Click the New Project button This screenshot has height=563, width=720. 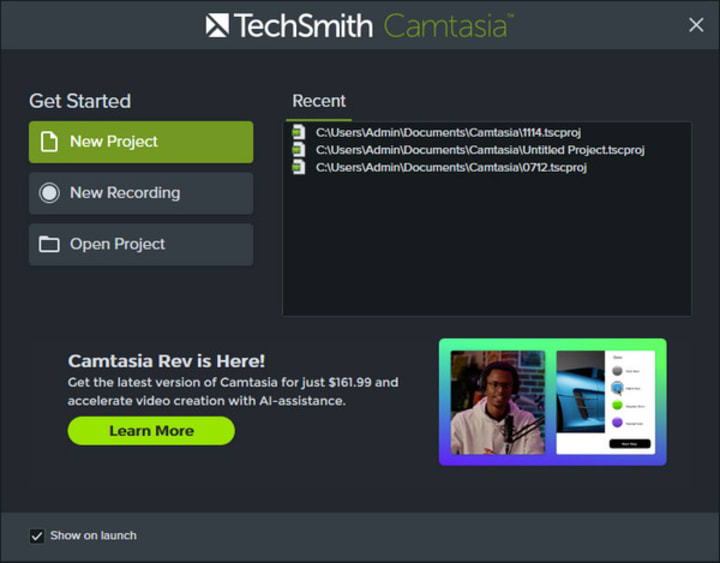pos(141,142)
